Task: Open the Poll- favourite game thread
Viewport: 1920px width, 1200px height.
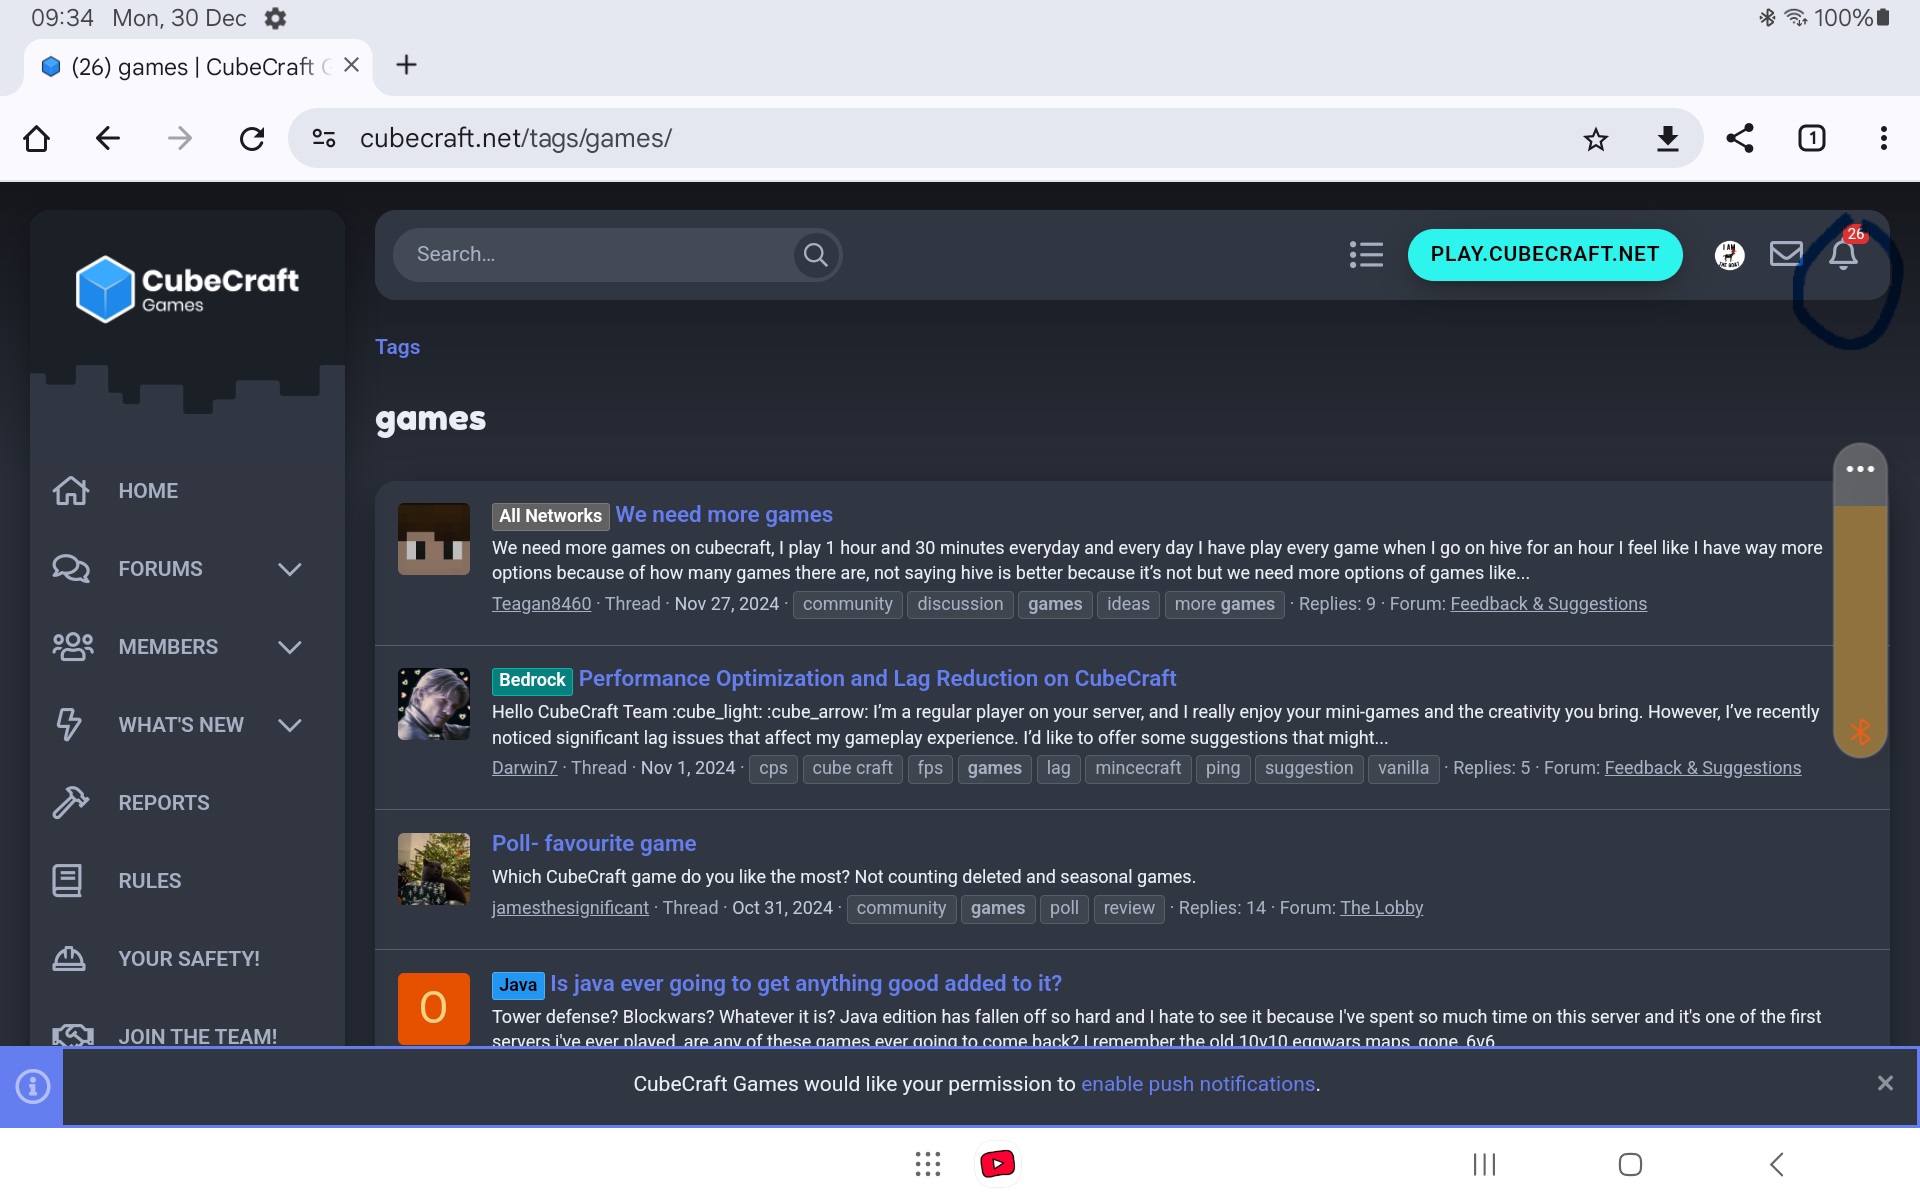Action: click(x=594, y=843)
